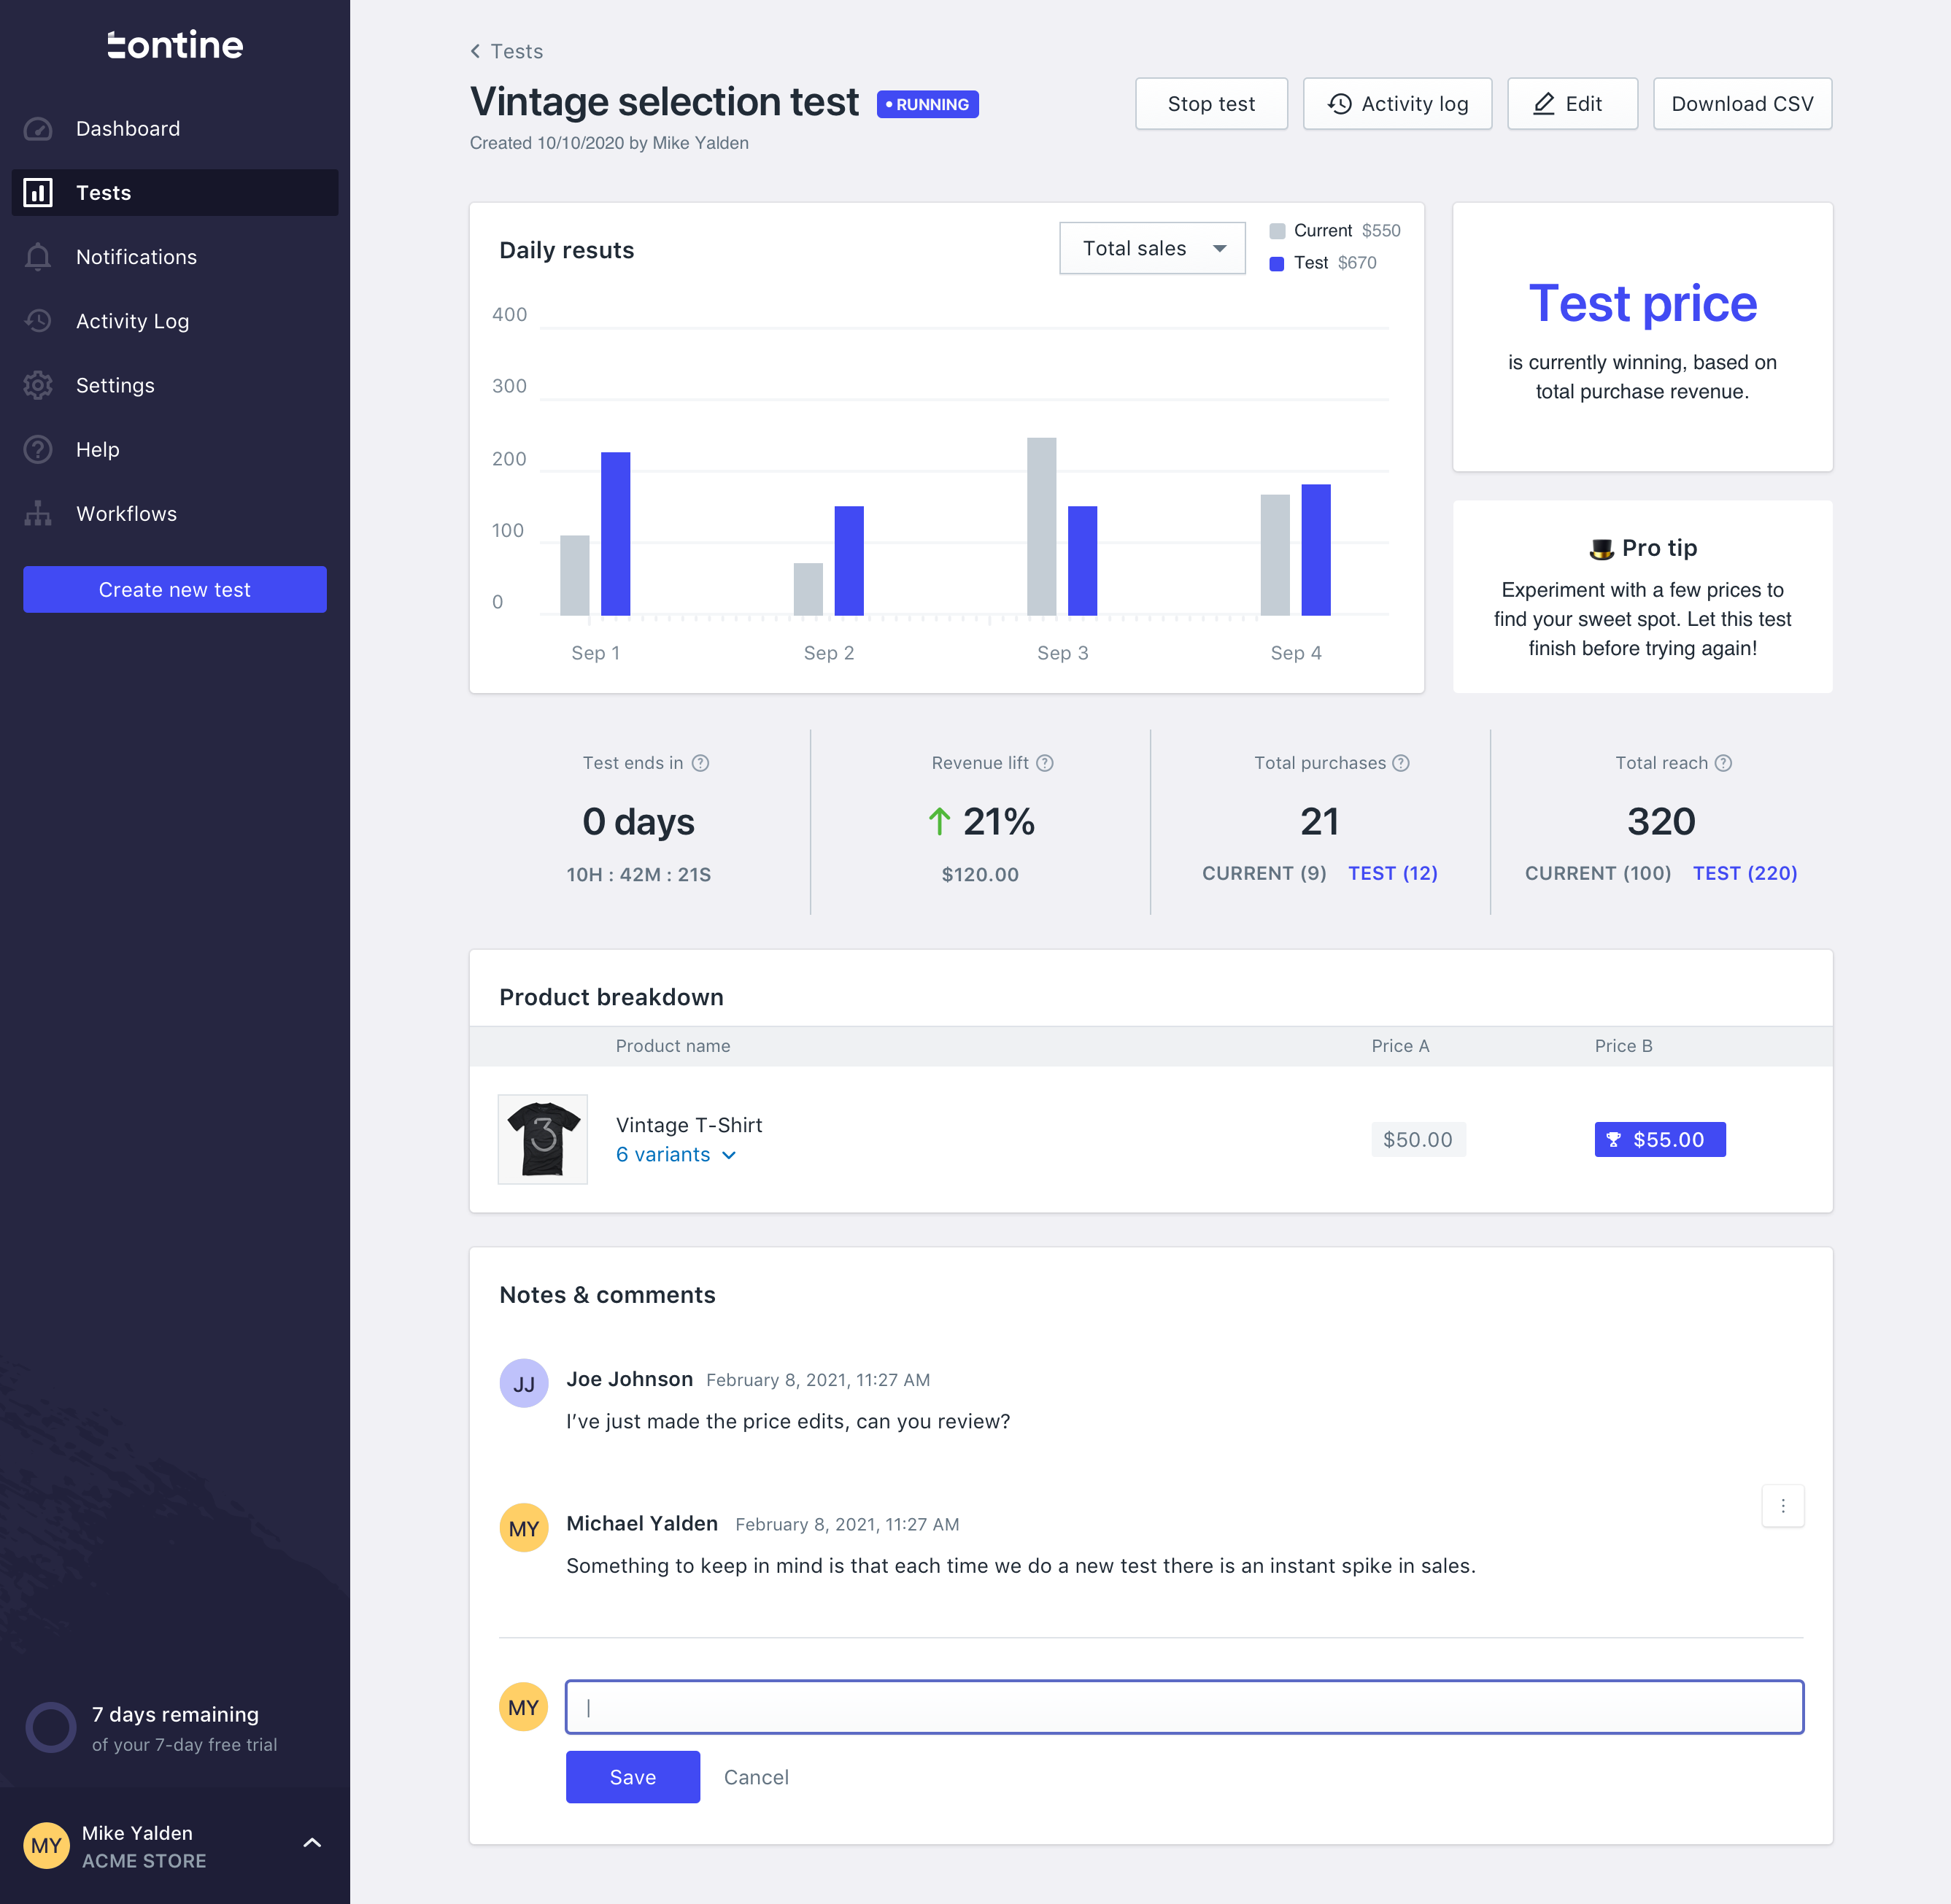Click the Create new test button

[x=174, y=587]
